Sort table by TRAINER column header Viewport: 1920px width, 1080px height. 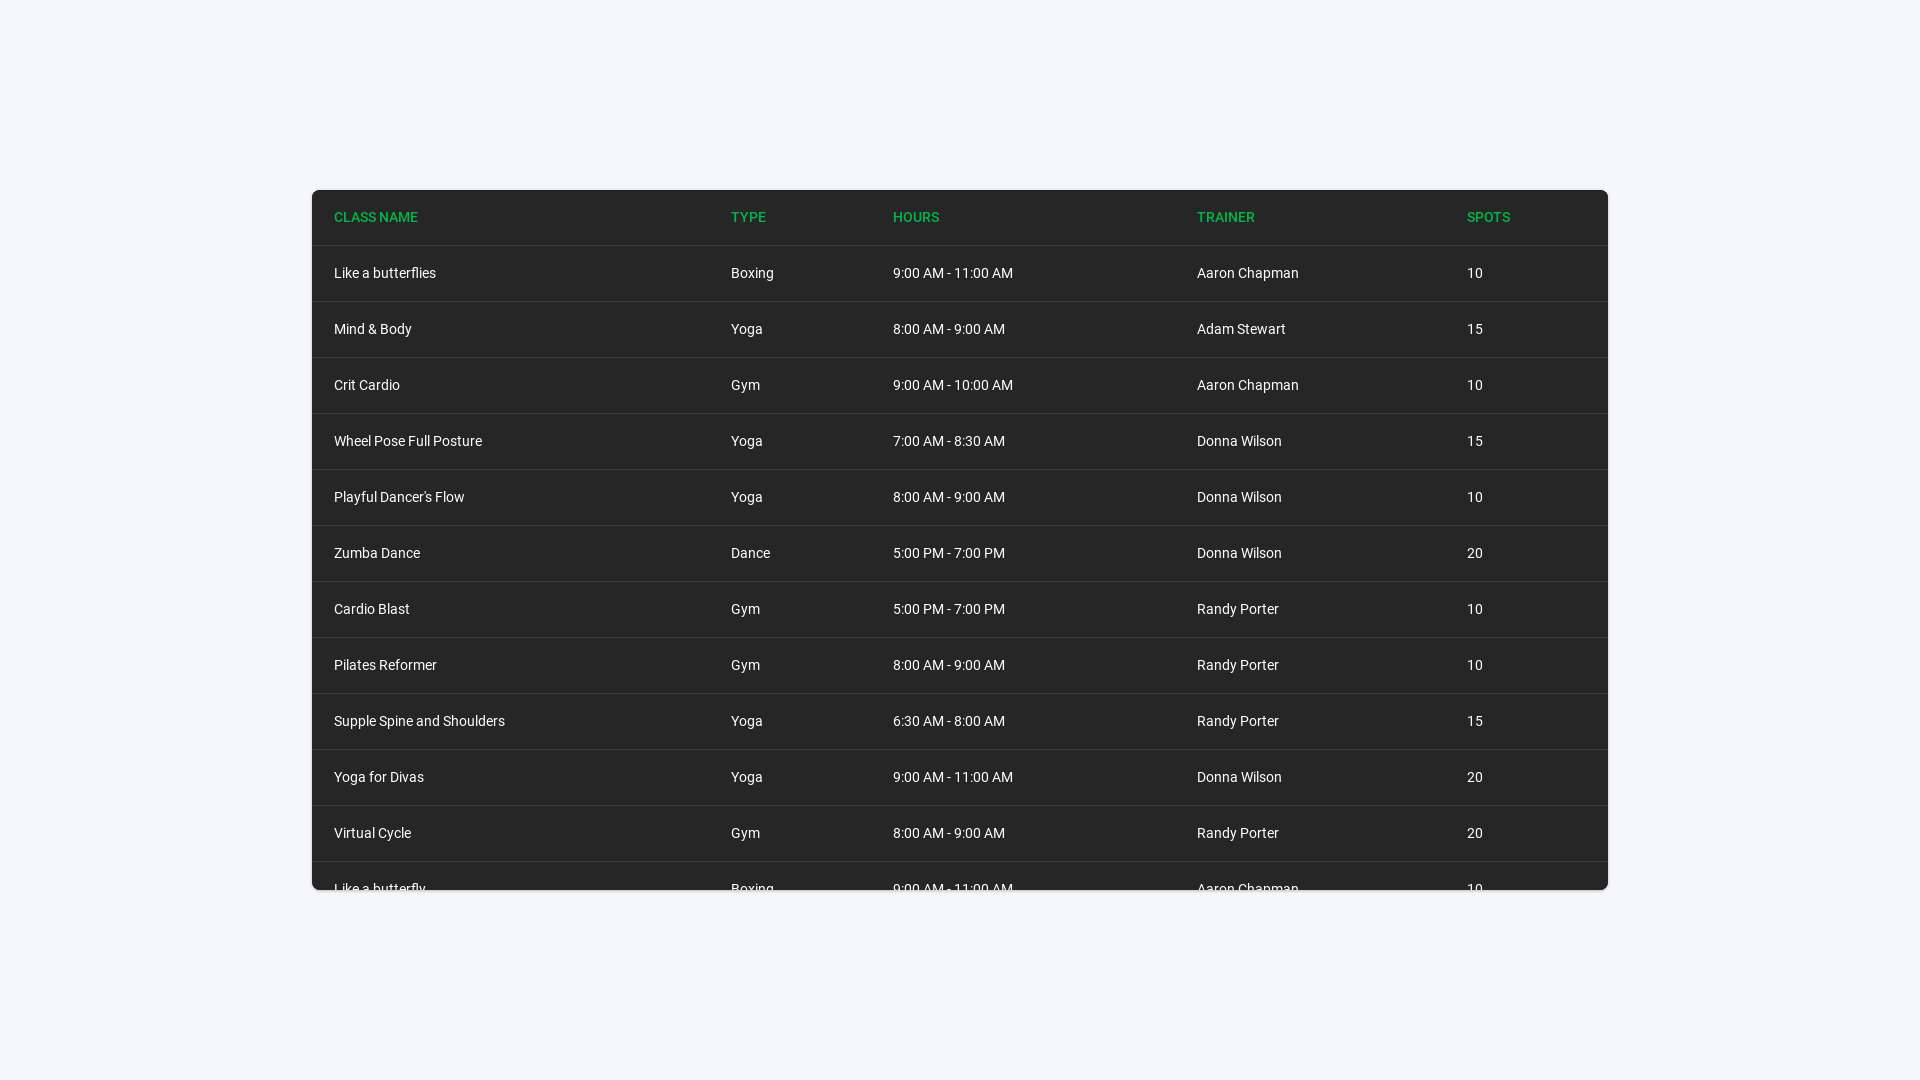1225,217
